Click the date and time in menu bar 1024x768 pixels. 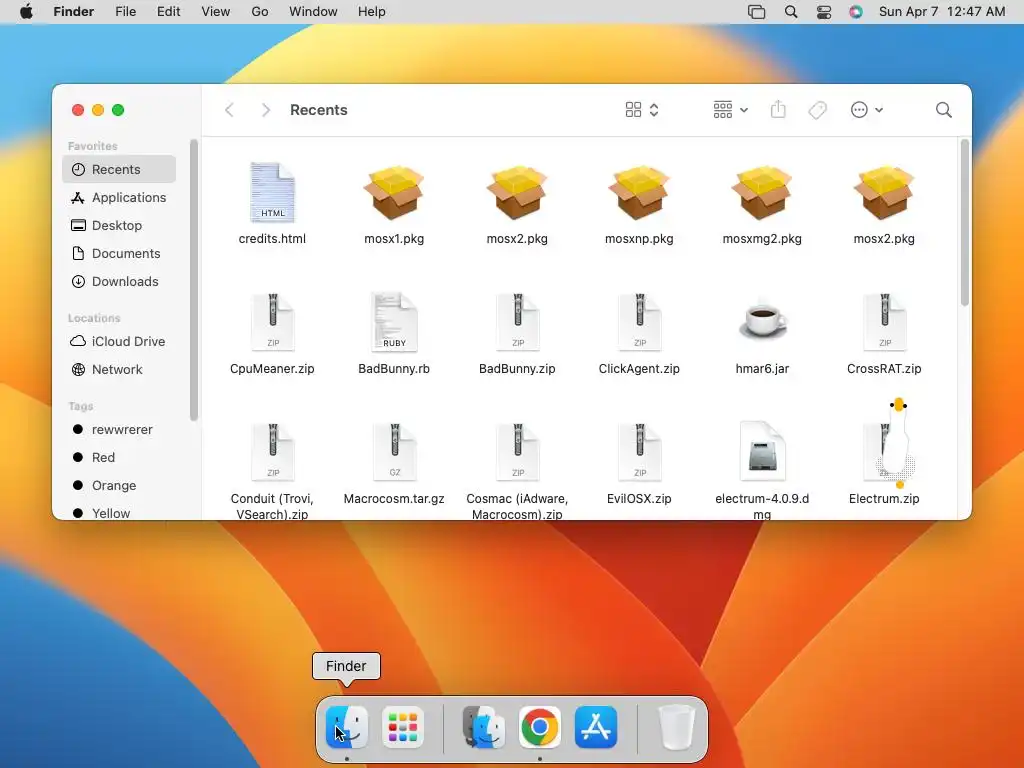tap(942, 12)
